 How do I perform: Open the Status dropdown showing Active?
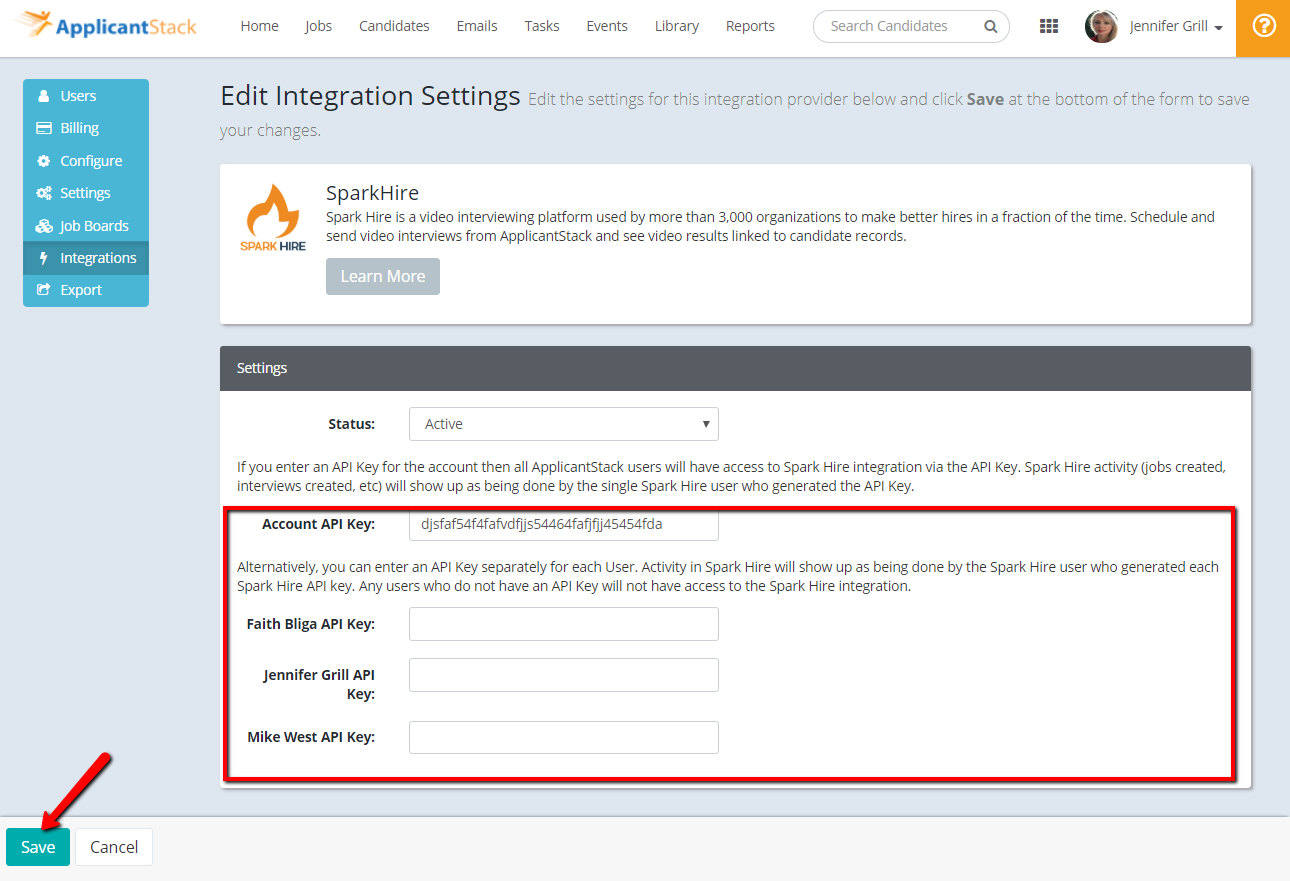[x=563, y=423]
